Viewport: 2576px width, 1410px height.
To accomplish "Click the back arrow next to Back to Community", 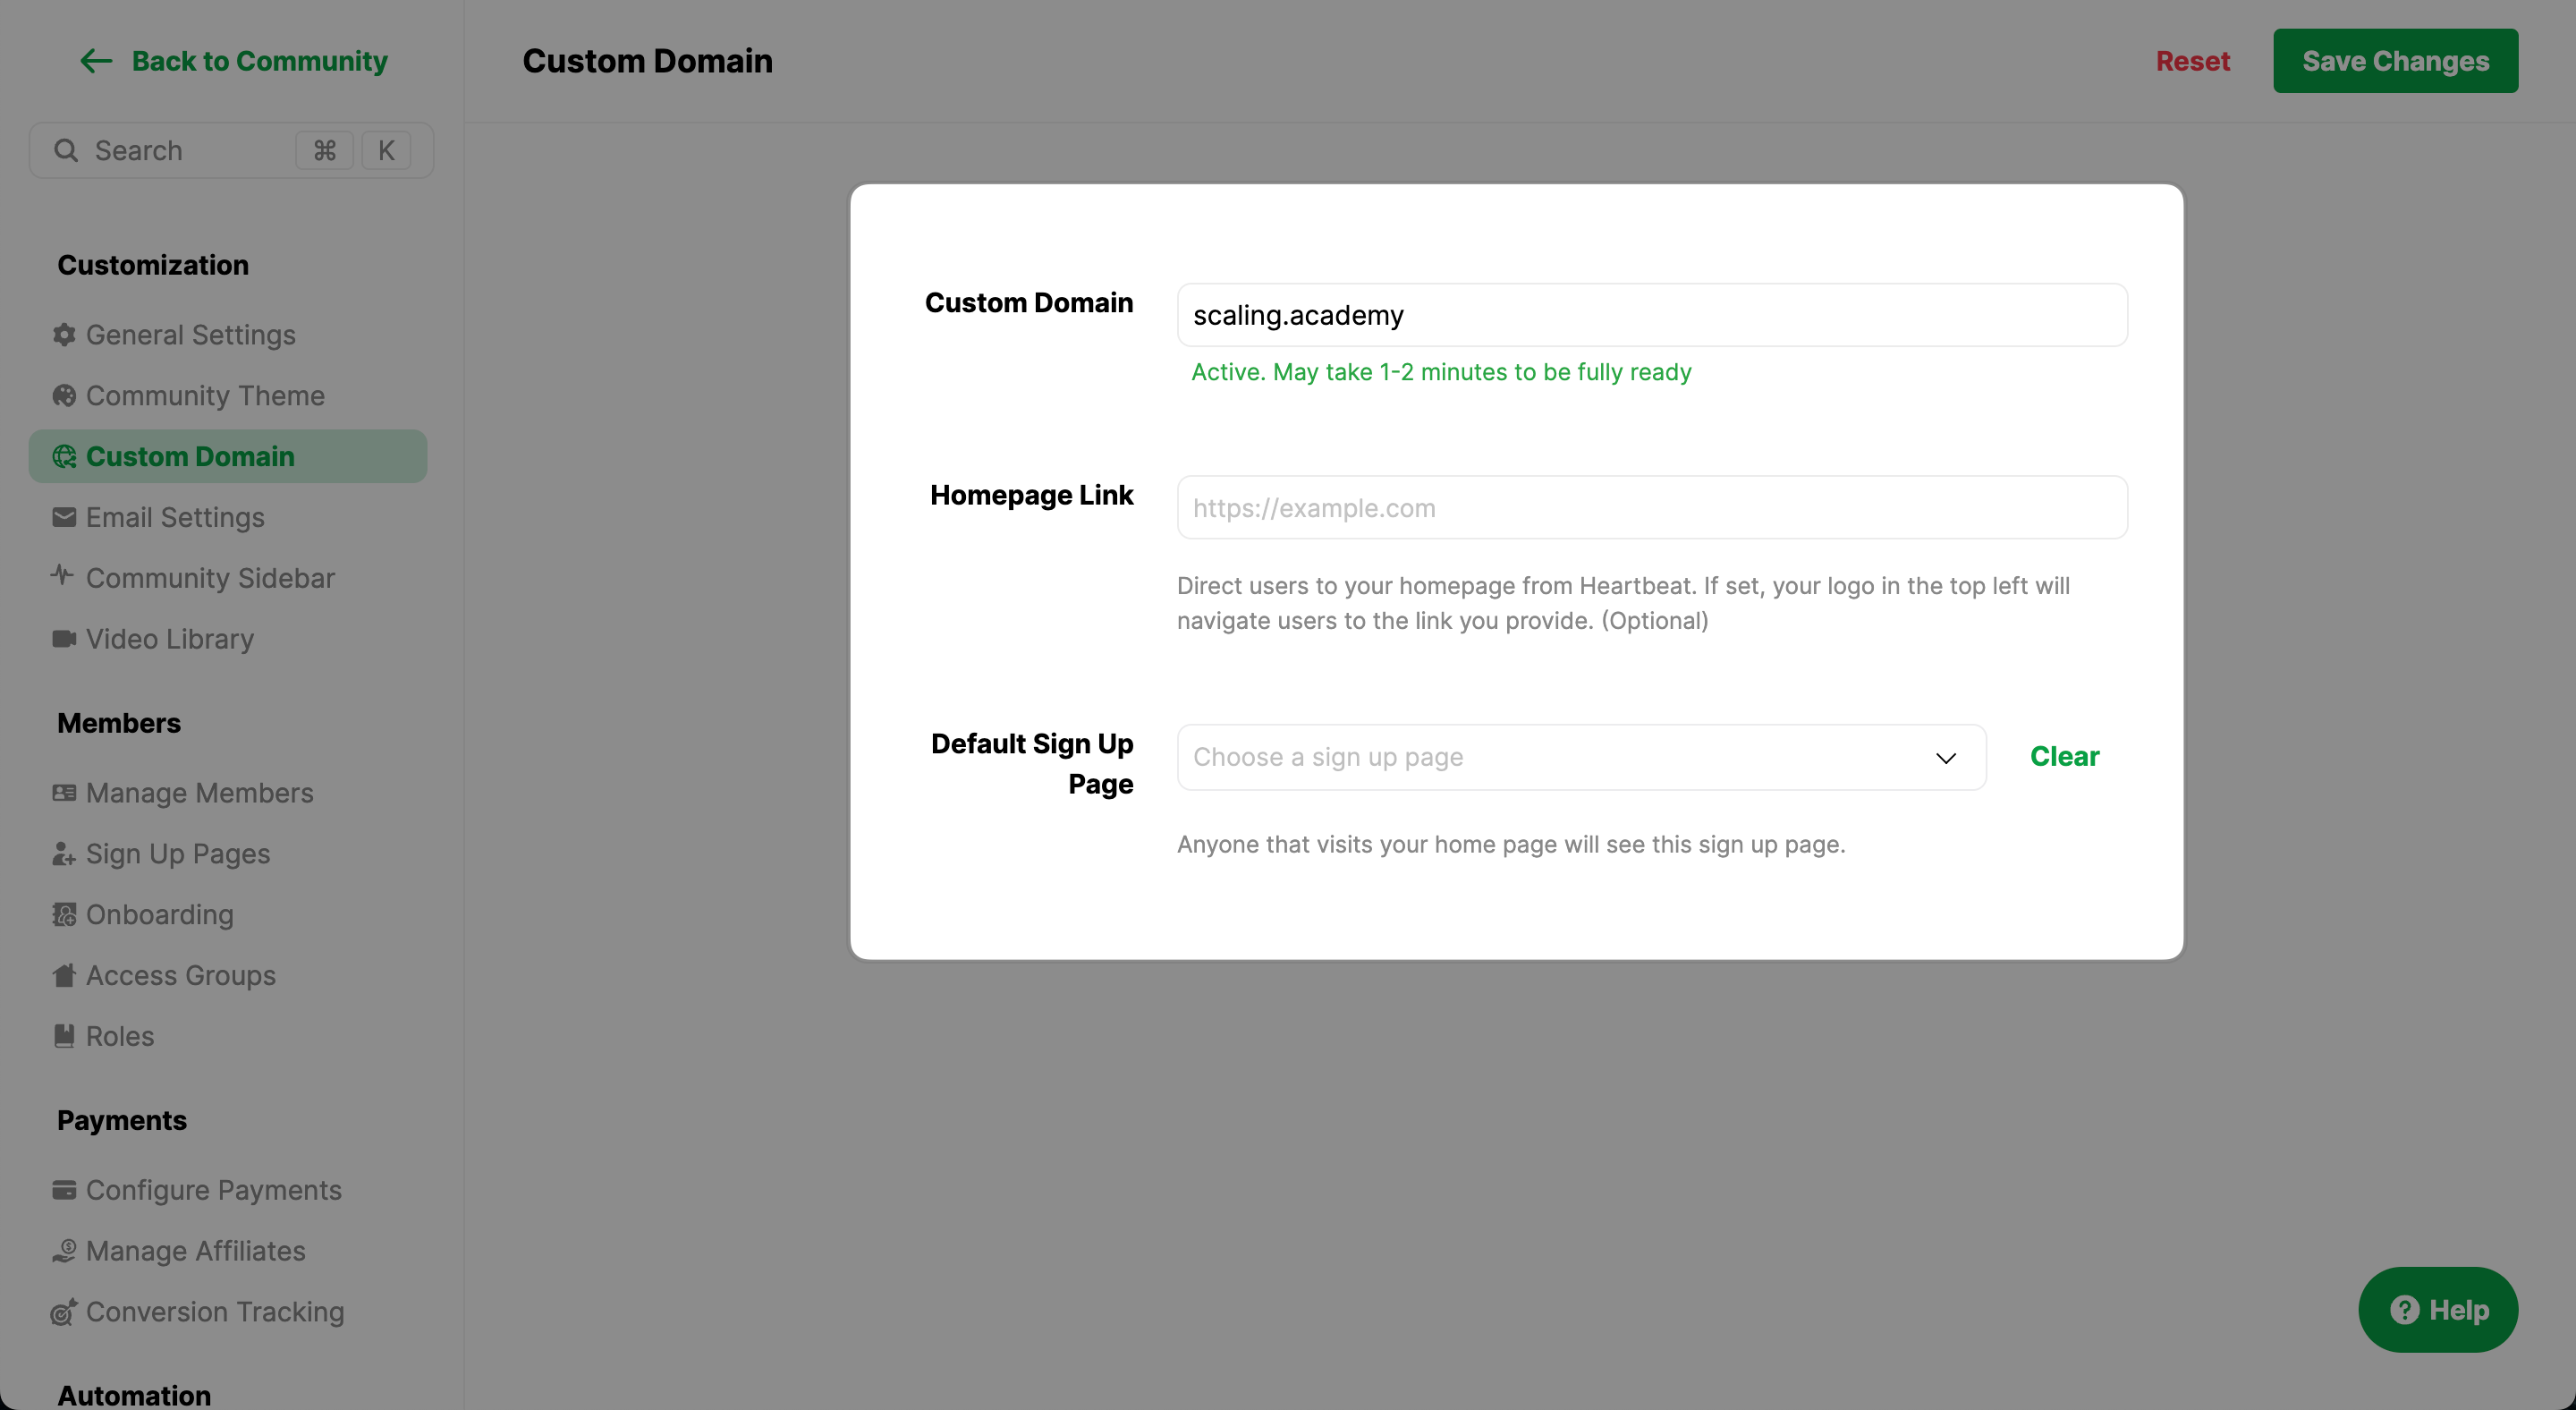I will click(95, 61).
